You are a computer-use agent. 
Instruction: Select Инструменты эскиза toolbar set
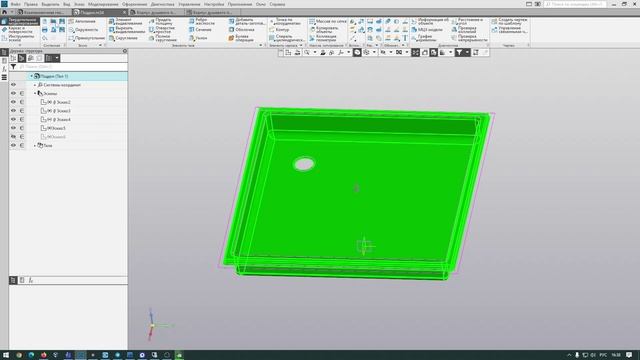(x=20, y=38)
